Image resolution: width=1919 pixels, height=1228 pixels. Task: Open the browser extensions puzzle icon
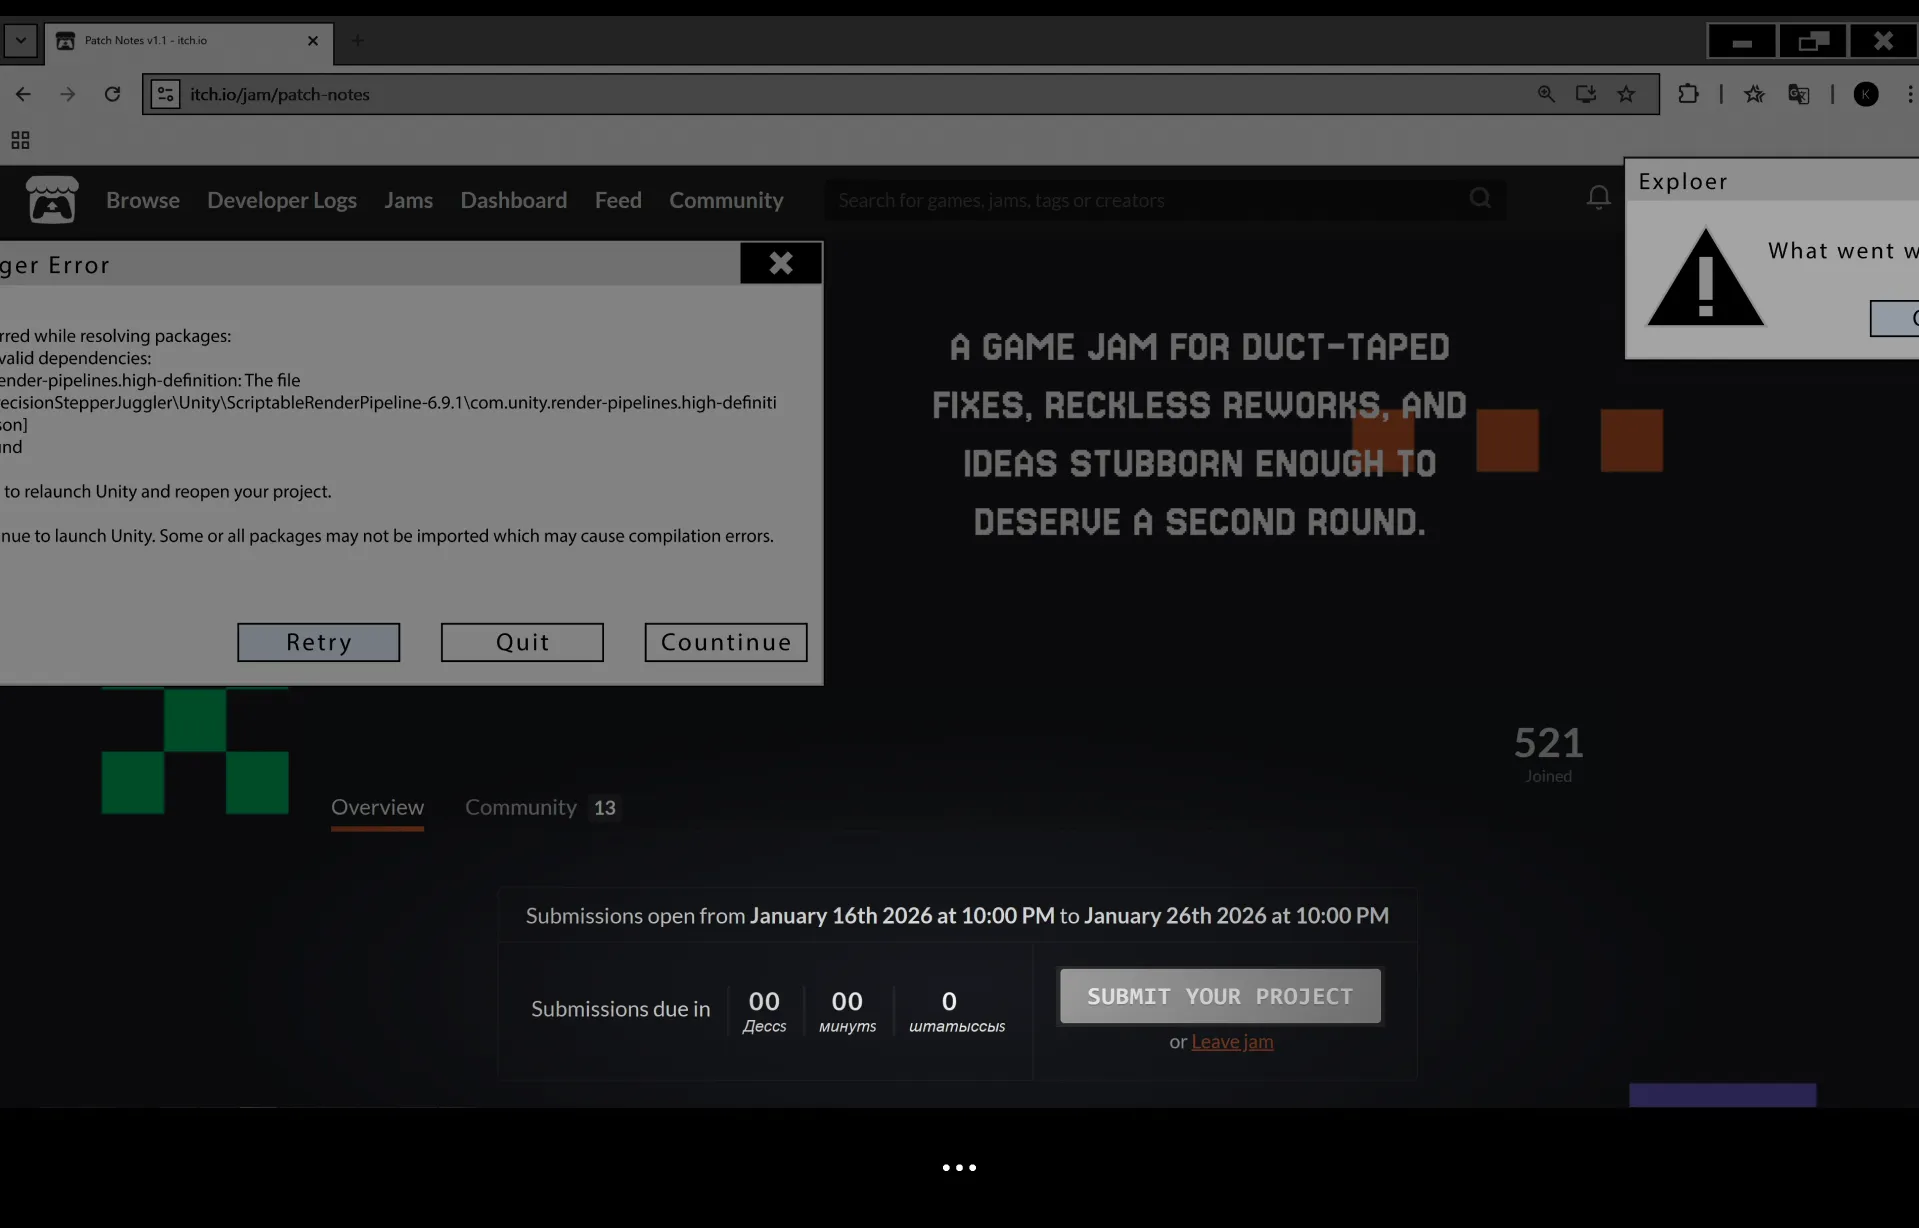tap(1688, 94)
